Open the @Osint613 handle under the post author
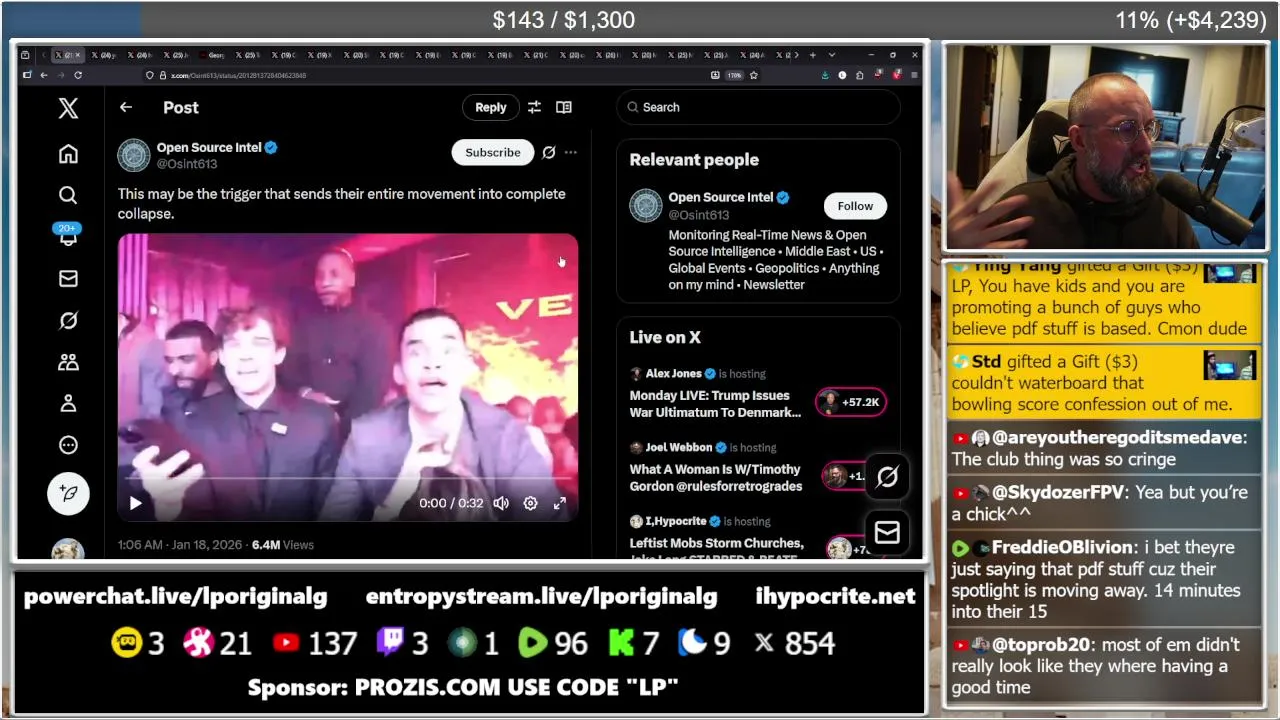Viewport: 1280px width, 720px height. (187, 164)
